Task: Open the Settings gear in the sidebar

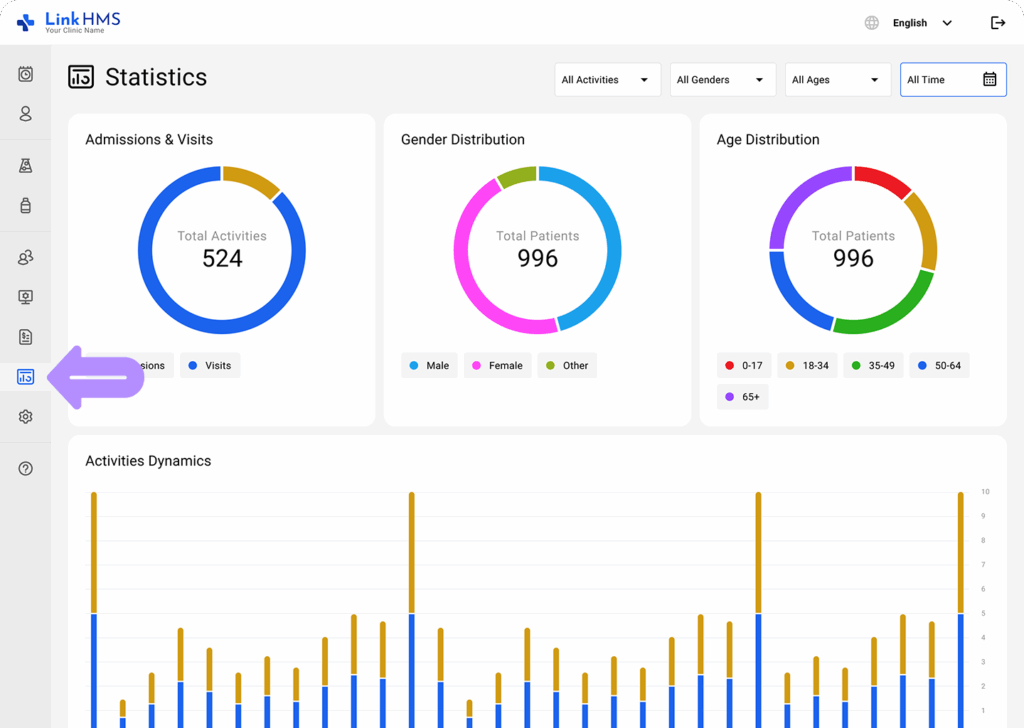Action: (24, 416)
